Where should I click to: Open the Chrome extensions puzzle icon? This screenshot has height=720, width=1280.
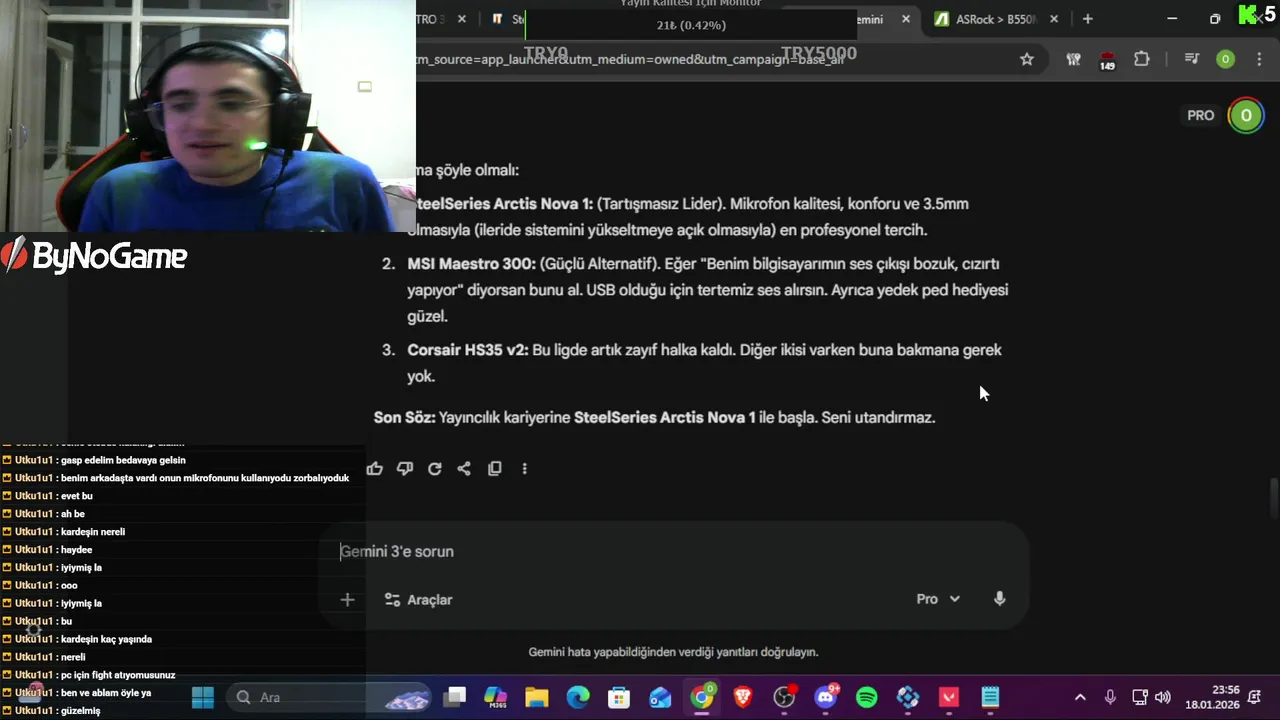tap(1141, 59)
